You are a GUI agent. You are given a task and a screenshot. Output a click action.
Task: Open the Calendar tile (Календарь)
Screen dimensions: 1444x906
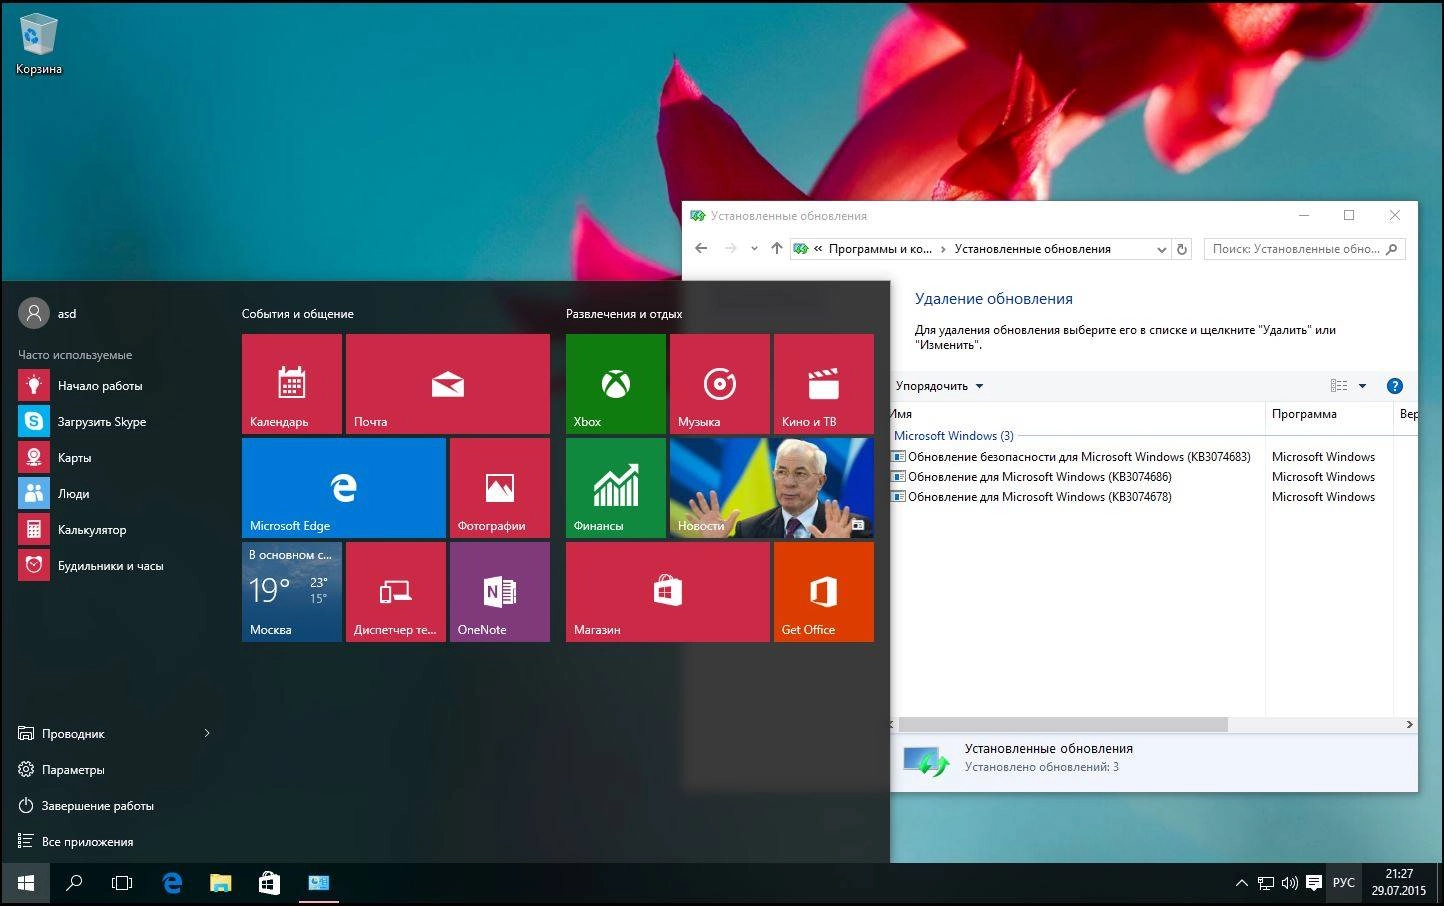point(292,384)
